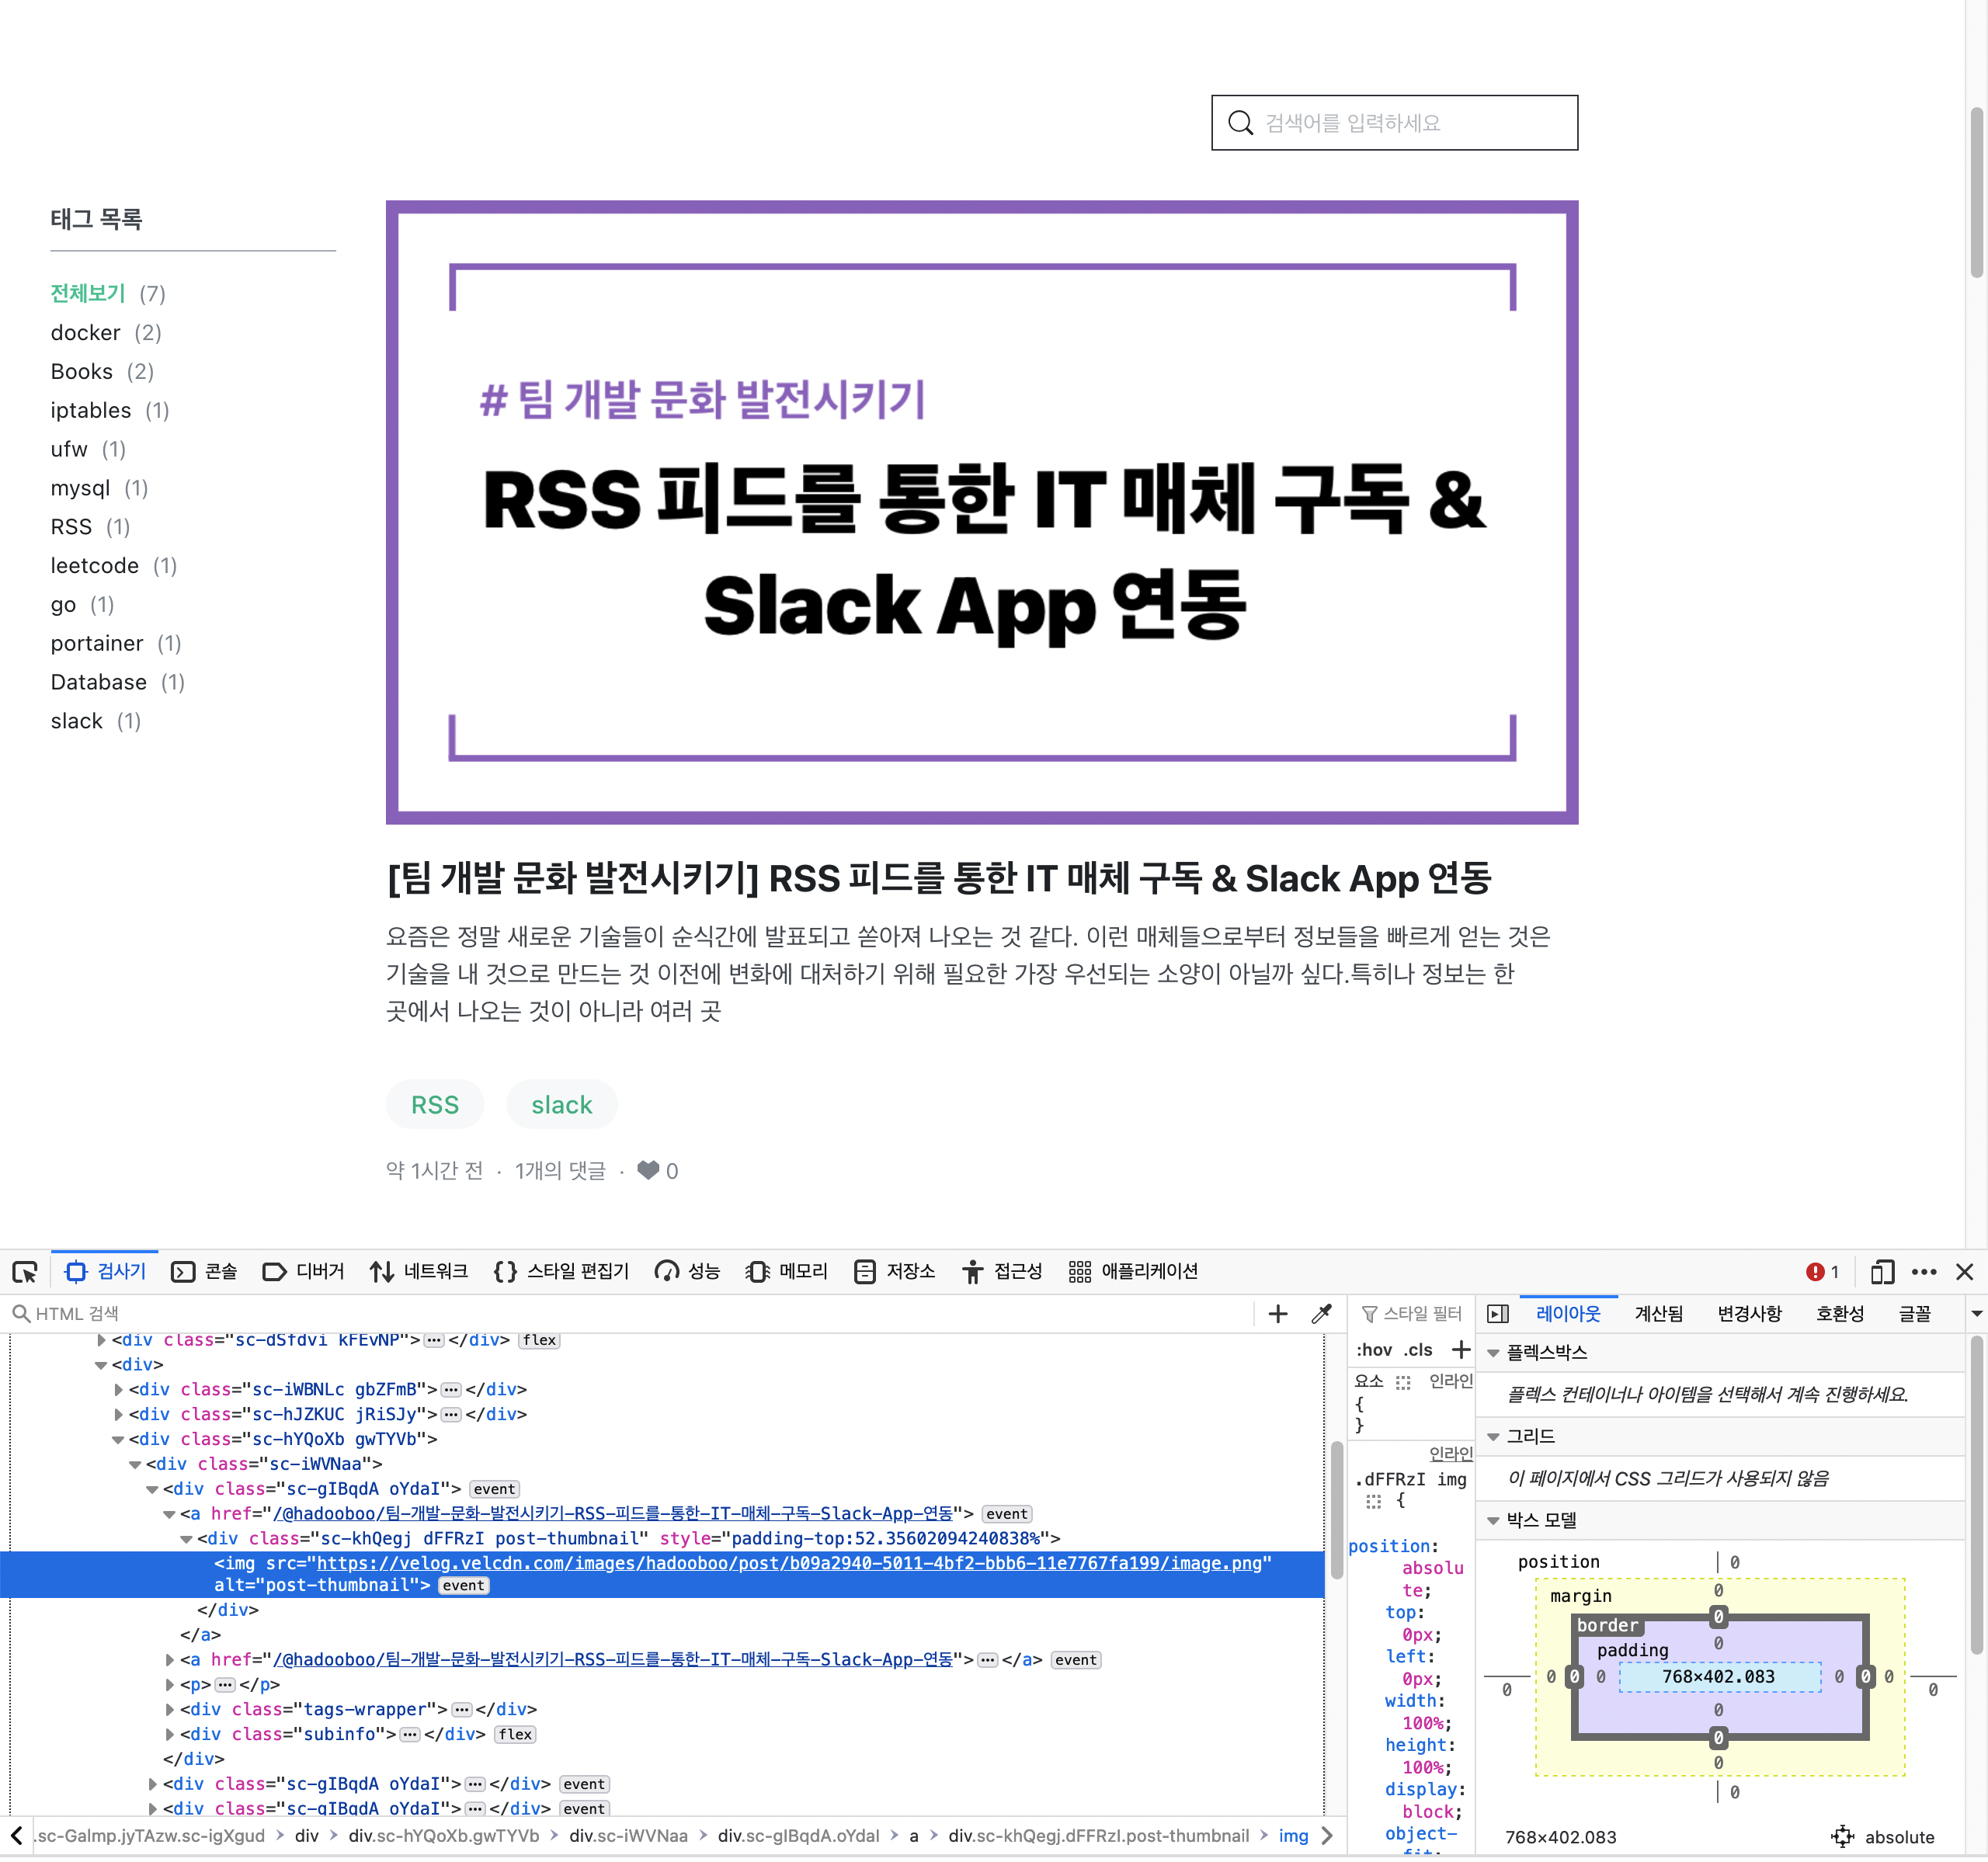Click the red error count icon
The height and width of the screenshot is (1862, 1988).
tap(1815, 1271)
